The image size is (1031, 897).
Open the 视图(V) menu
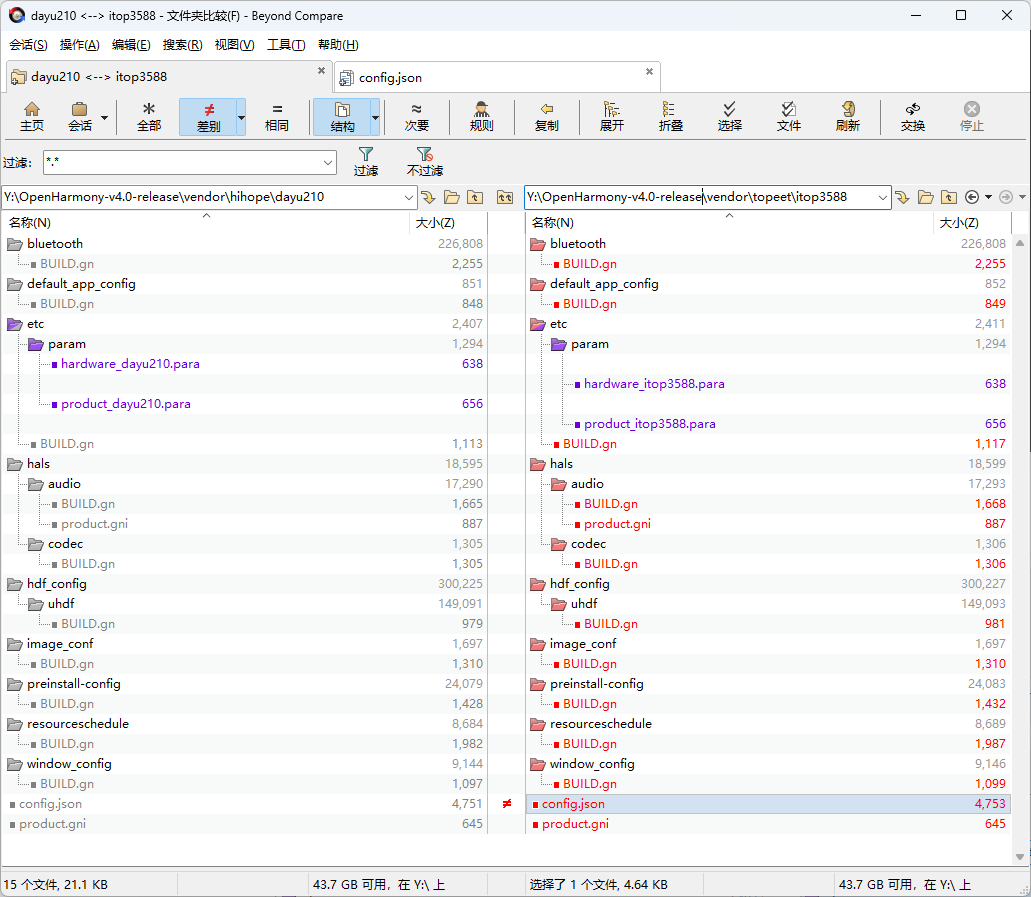pyautogui.click(x=234, y=45)
